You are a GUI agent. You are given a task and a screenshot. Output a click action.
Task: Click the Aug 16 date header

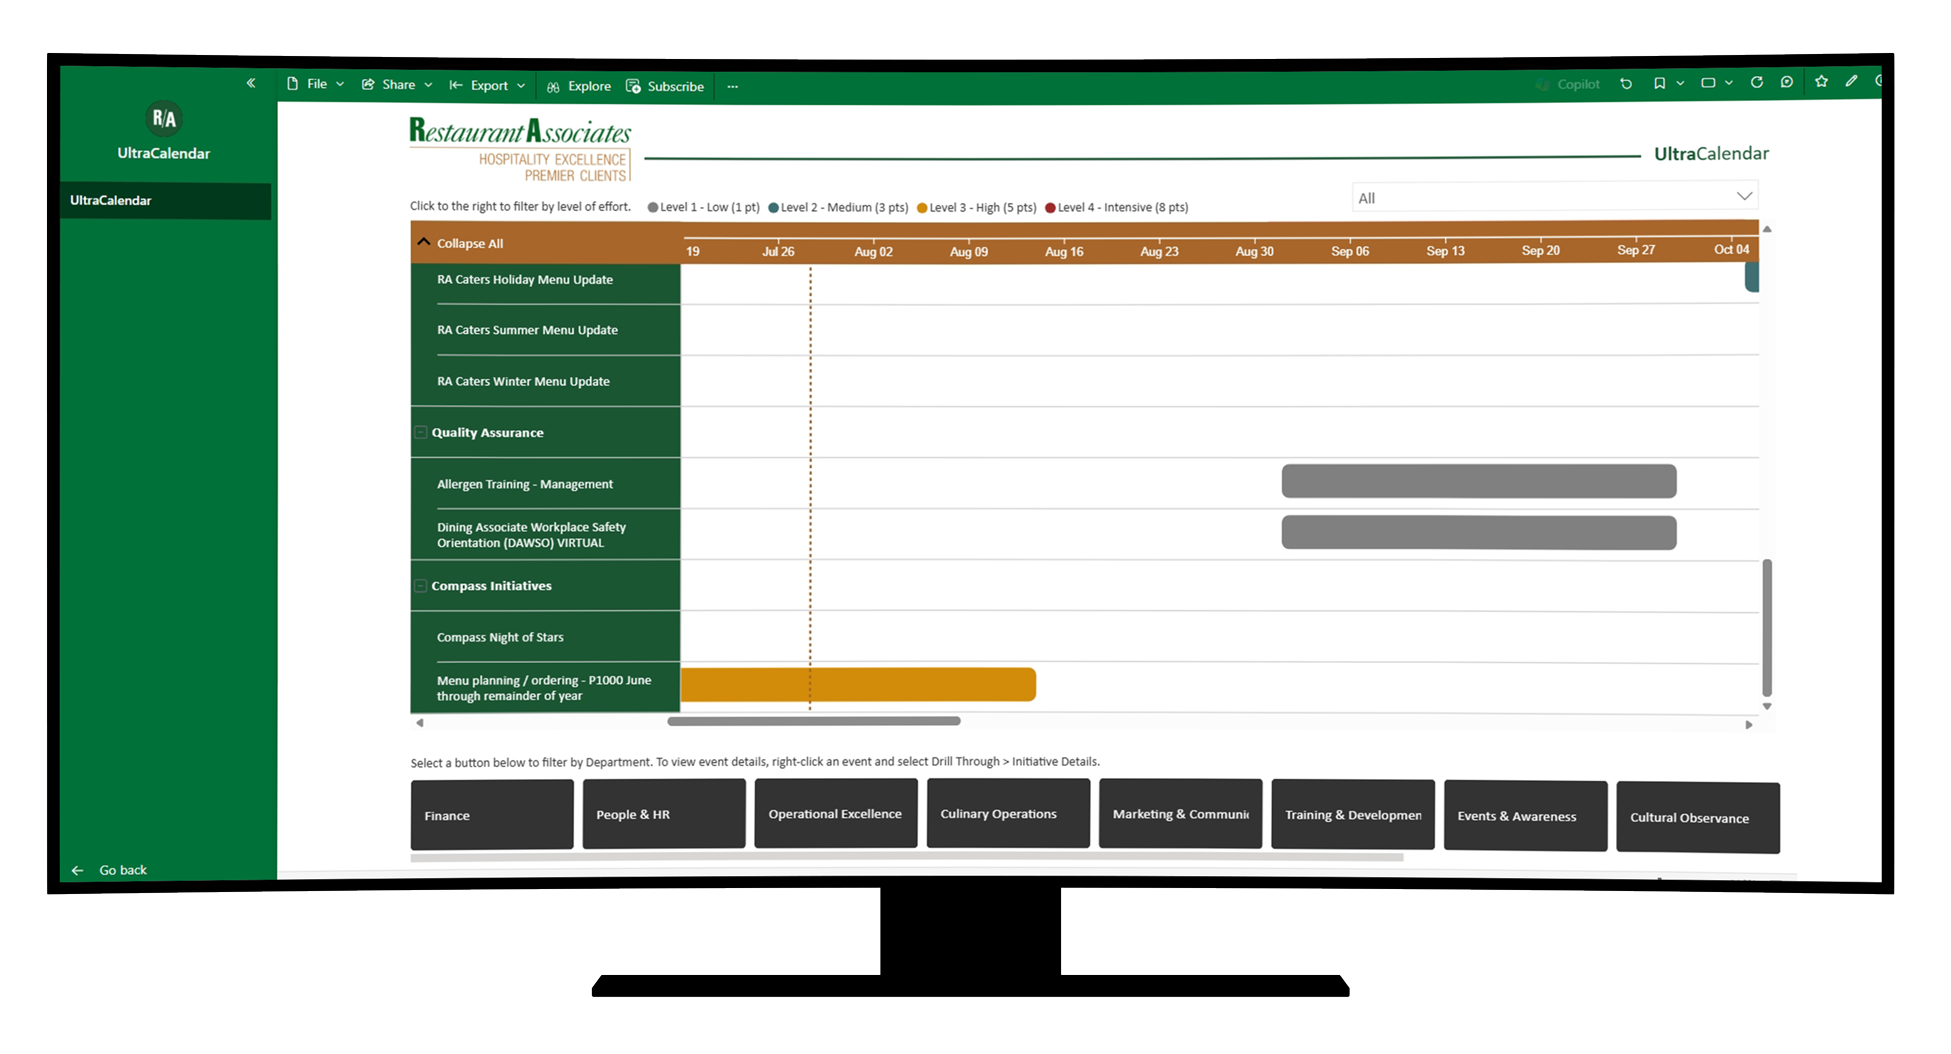tap(1064, 252)
